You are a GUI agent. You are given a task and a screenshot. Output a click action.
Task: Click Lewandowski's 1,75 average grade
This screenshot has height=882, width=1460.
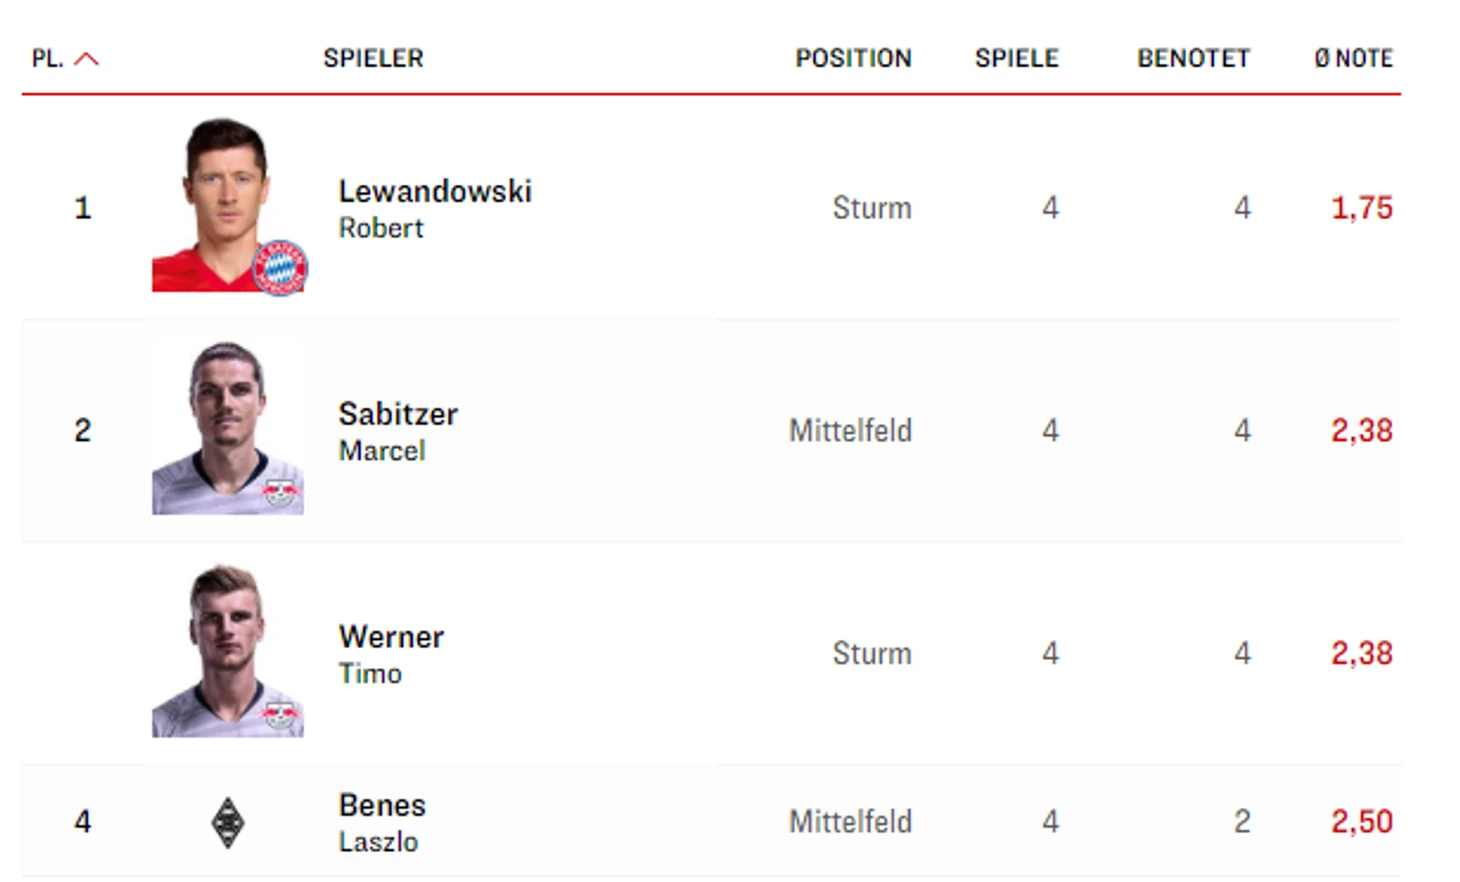[x=1362, y=208]
